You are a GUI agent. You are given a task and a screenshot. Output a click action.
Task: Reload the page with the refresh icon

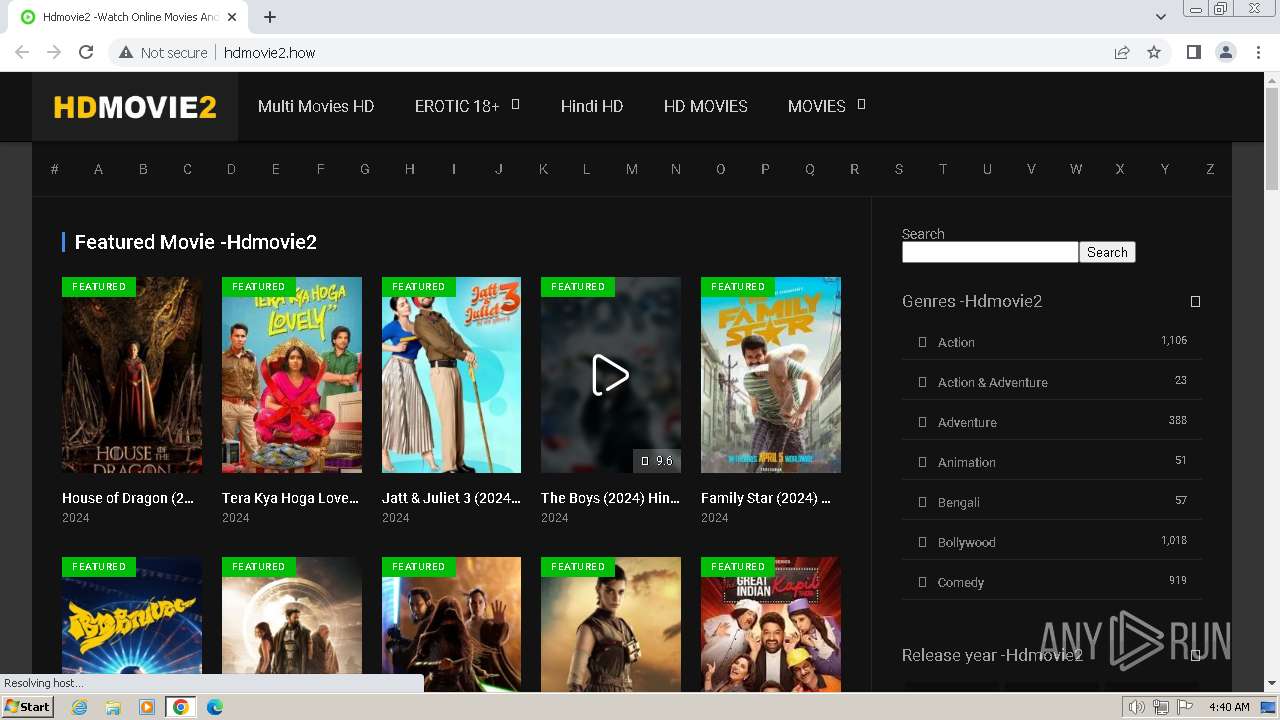click(x=86, y=52)
